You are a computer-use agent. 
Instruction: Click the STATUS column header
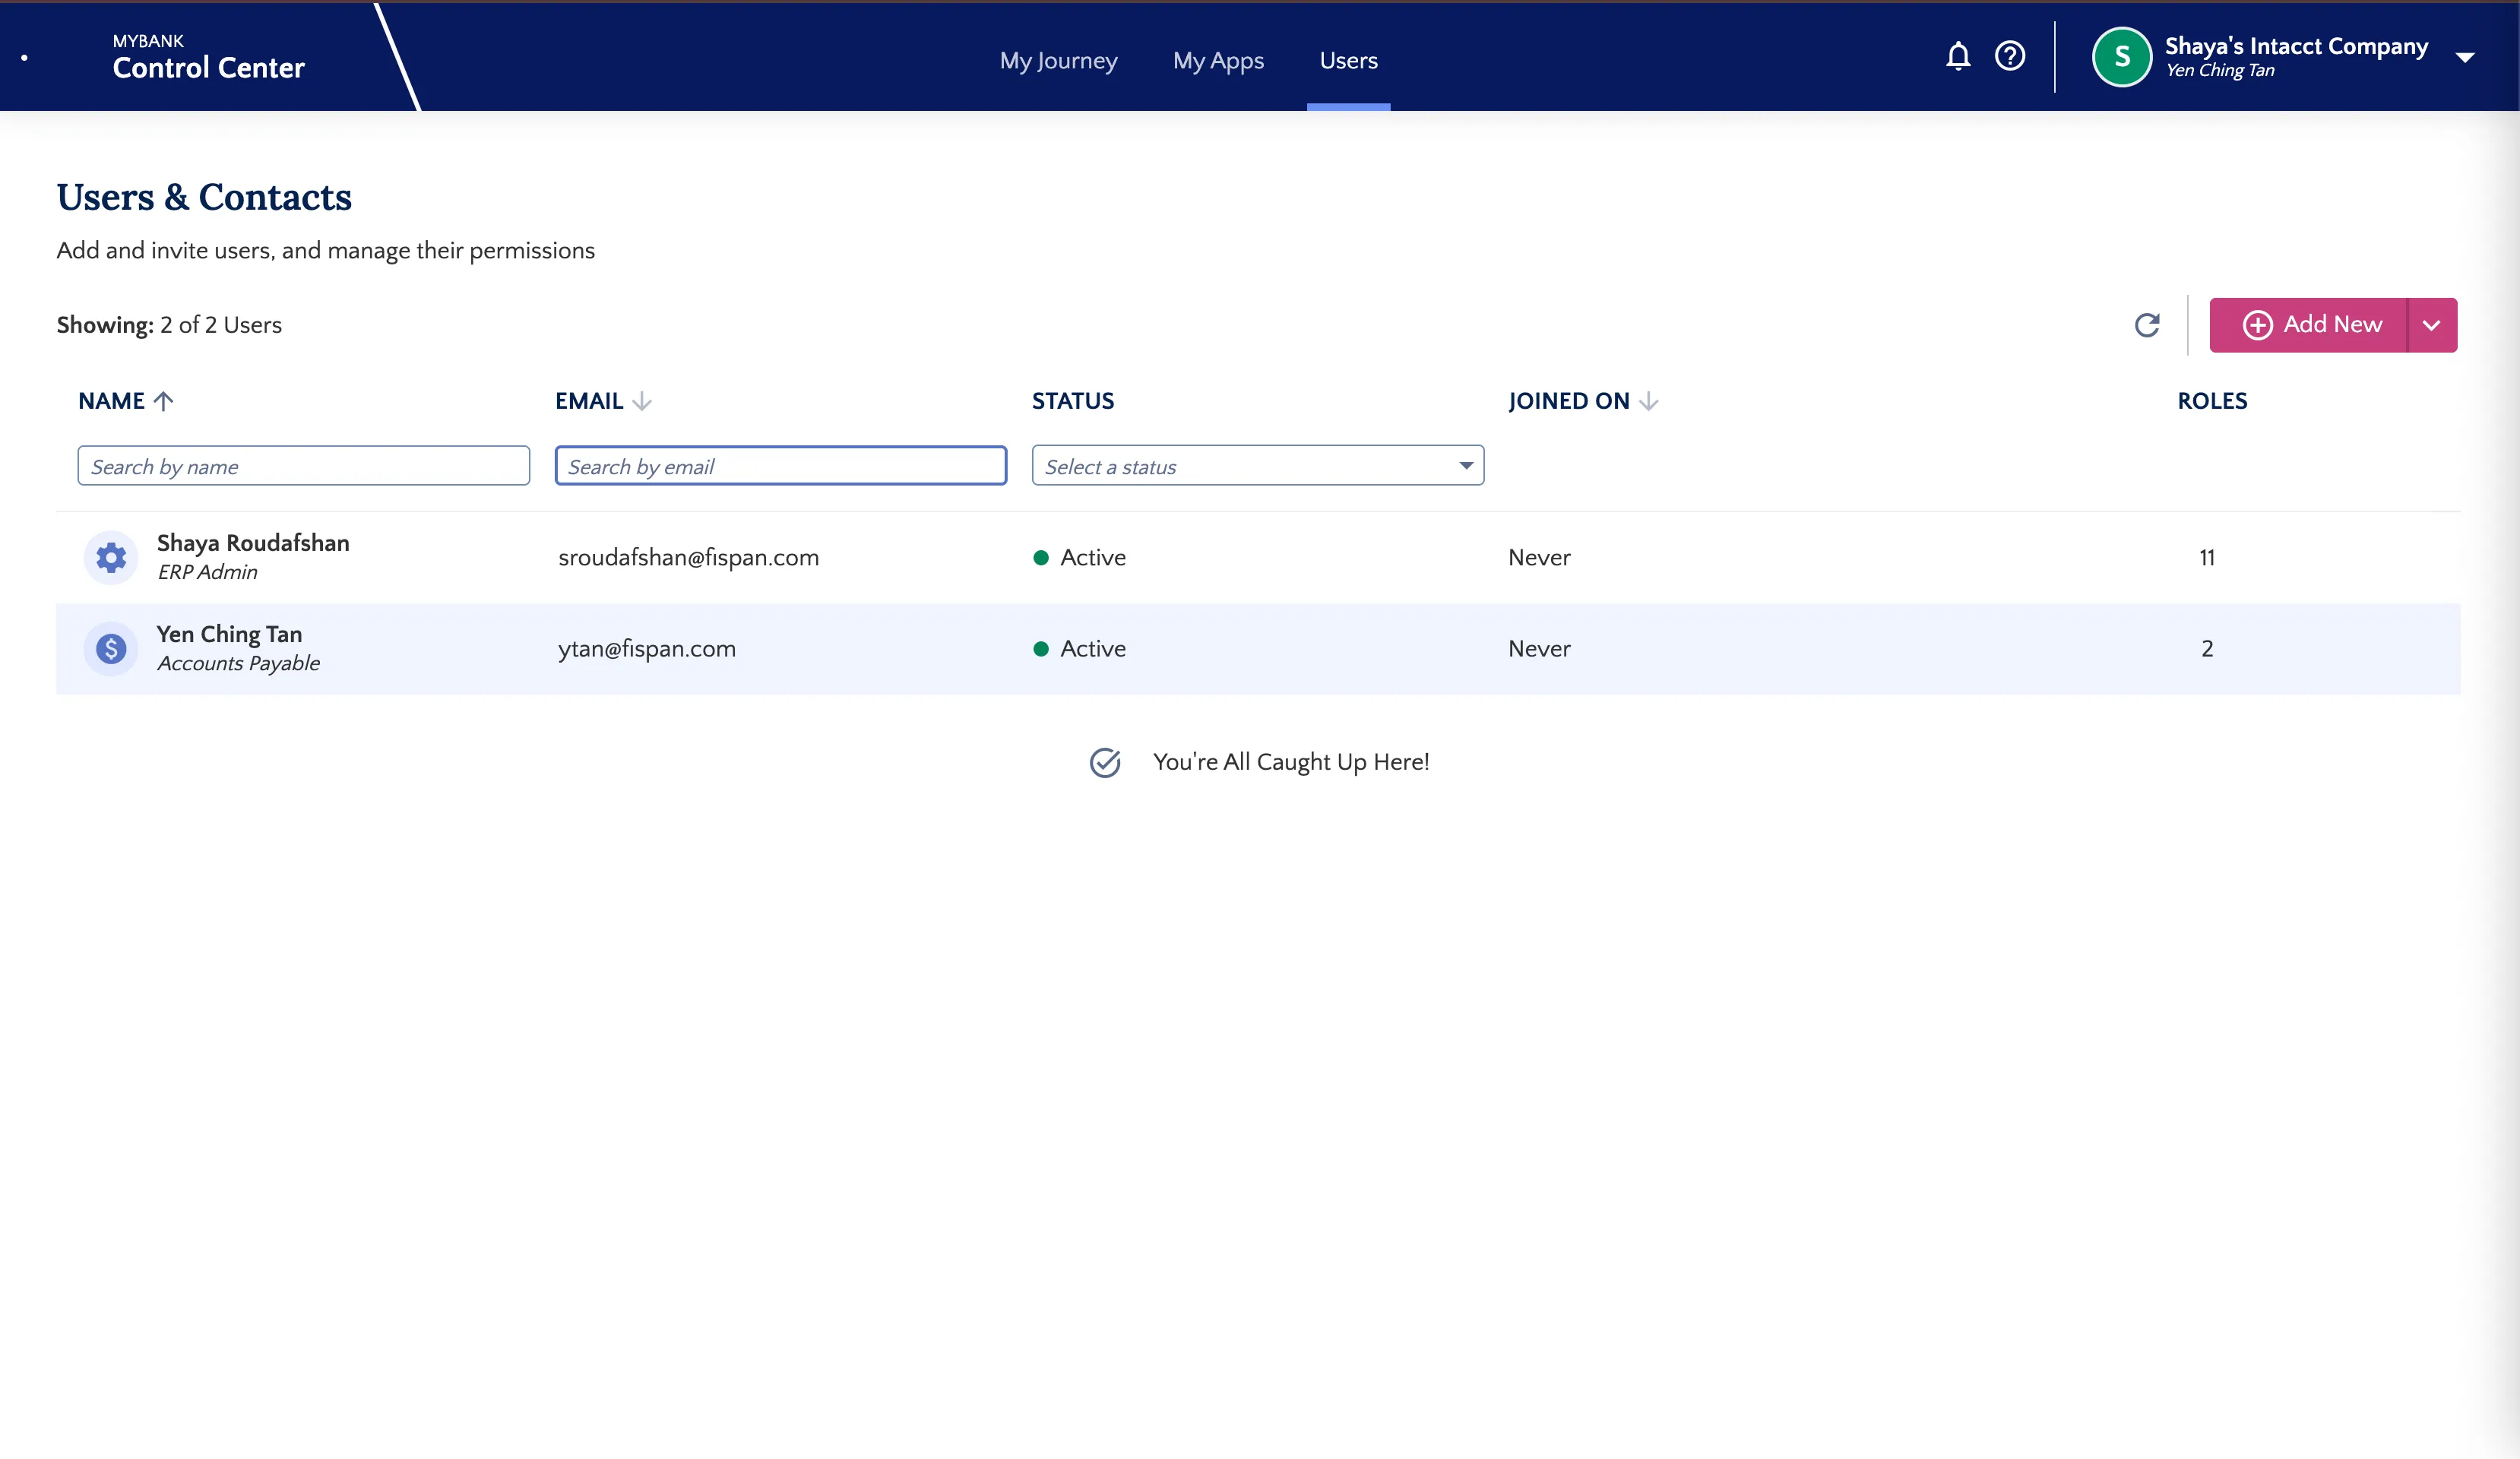click(x=1073, y=401)
